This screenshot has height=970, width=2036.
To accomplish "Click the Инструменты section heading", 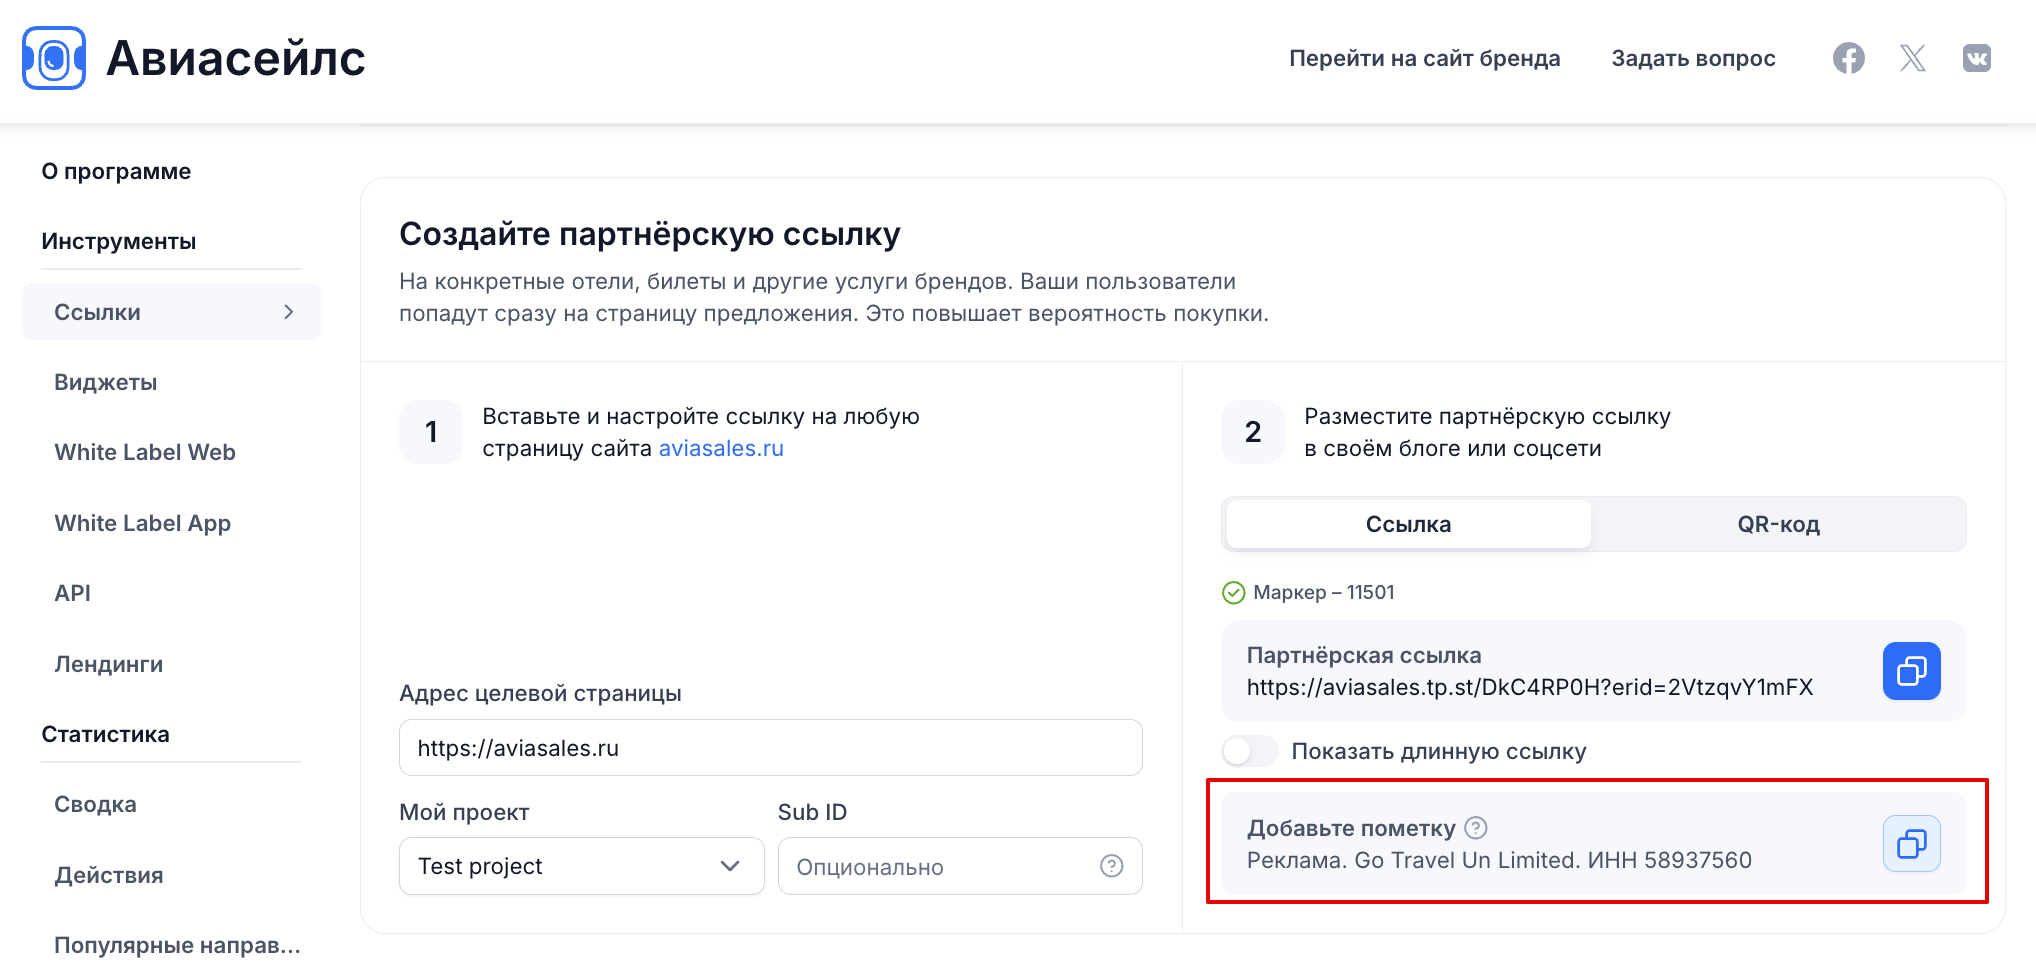I will [x=118, y=241].
